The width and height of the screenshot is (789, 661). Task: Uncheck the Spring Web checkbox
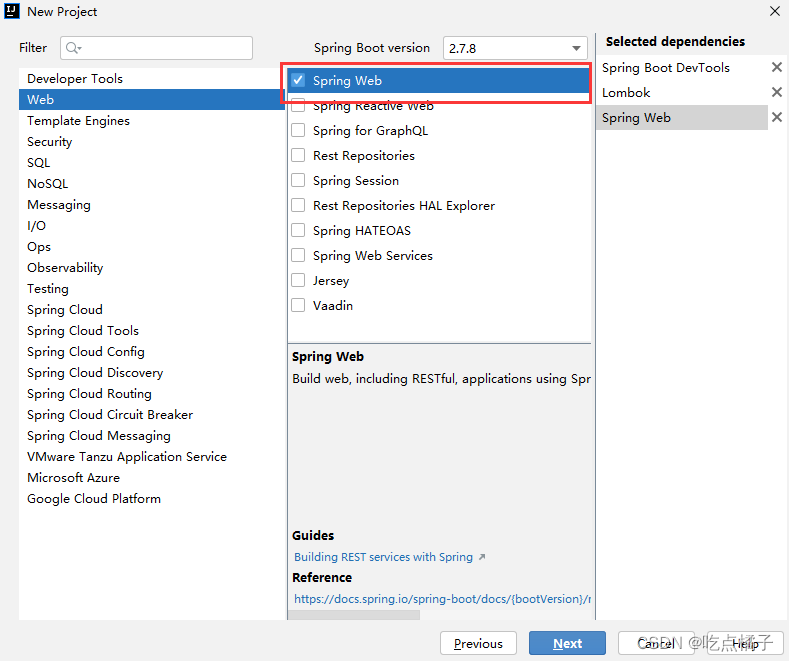point(298,80)
